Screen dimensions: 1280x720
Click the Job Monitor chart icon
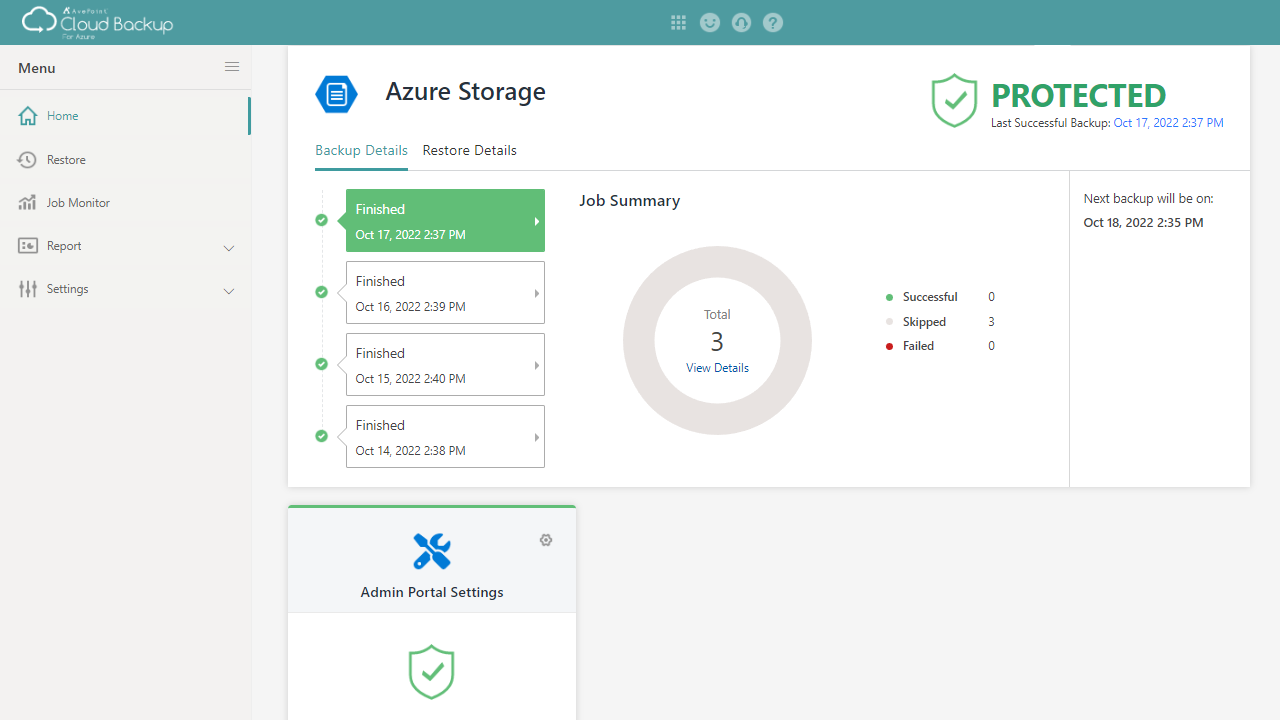point(28,203)
